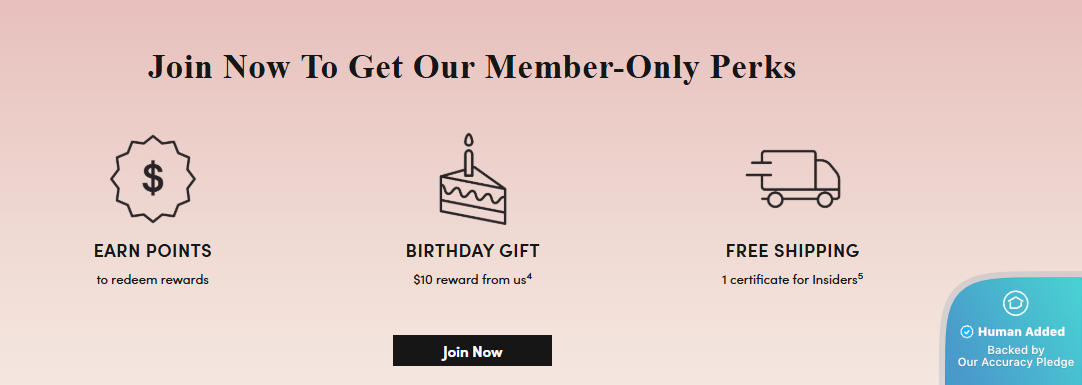The image size is (1082, 385).
Task: Click the '$10 reward from us' text
Action: click(470, 280)
